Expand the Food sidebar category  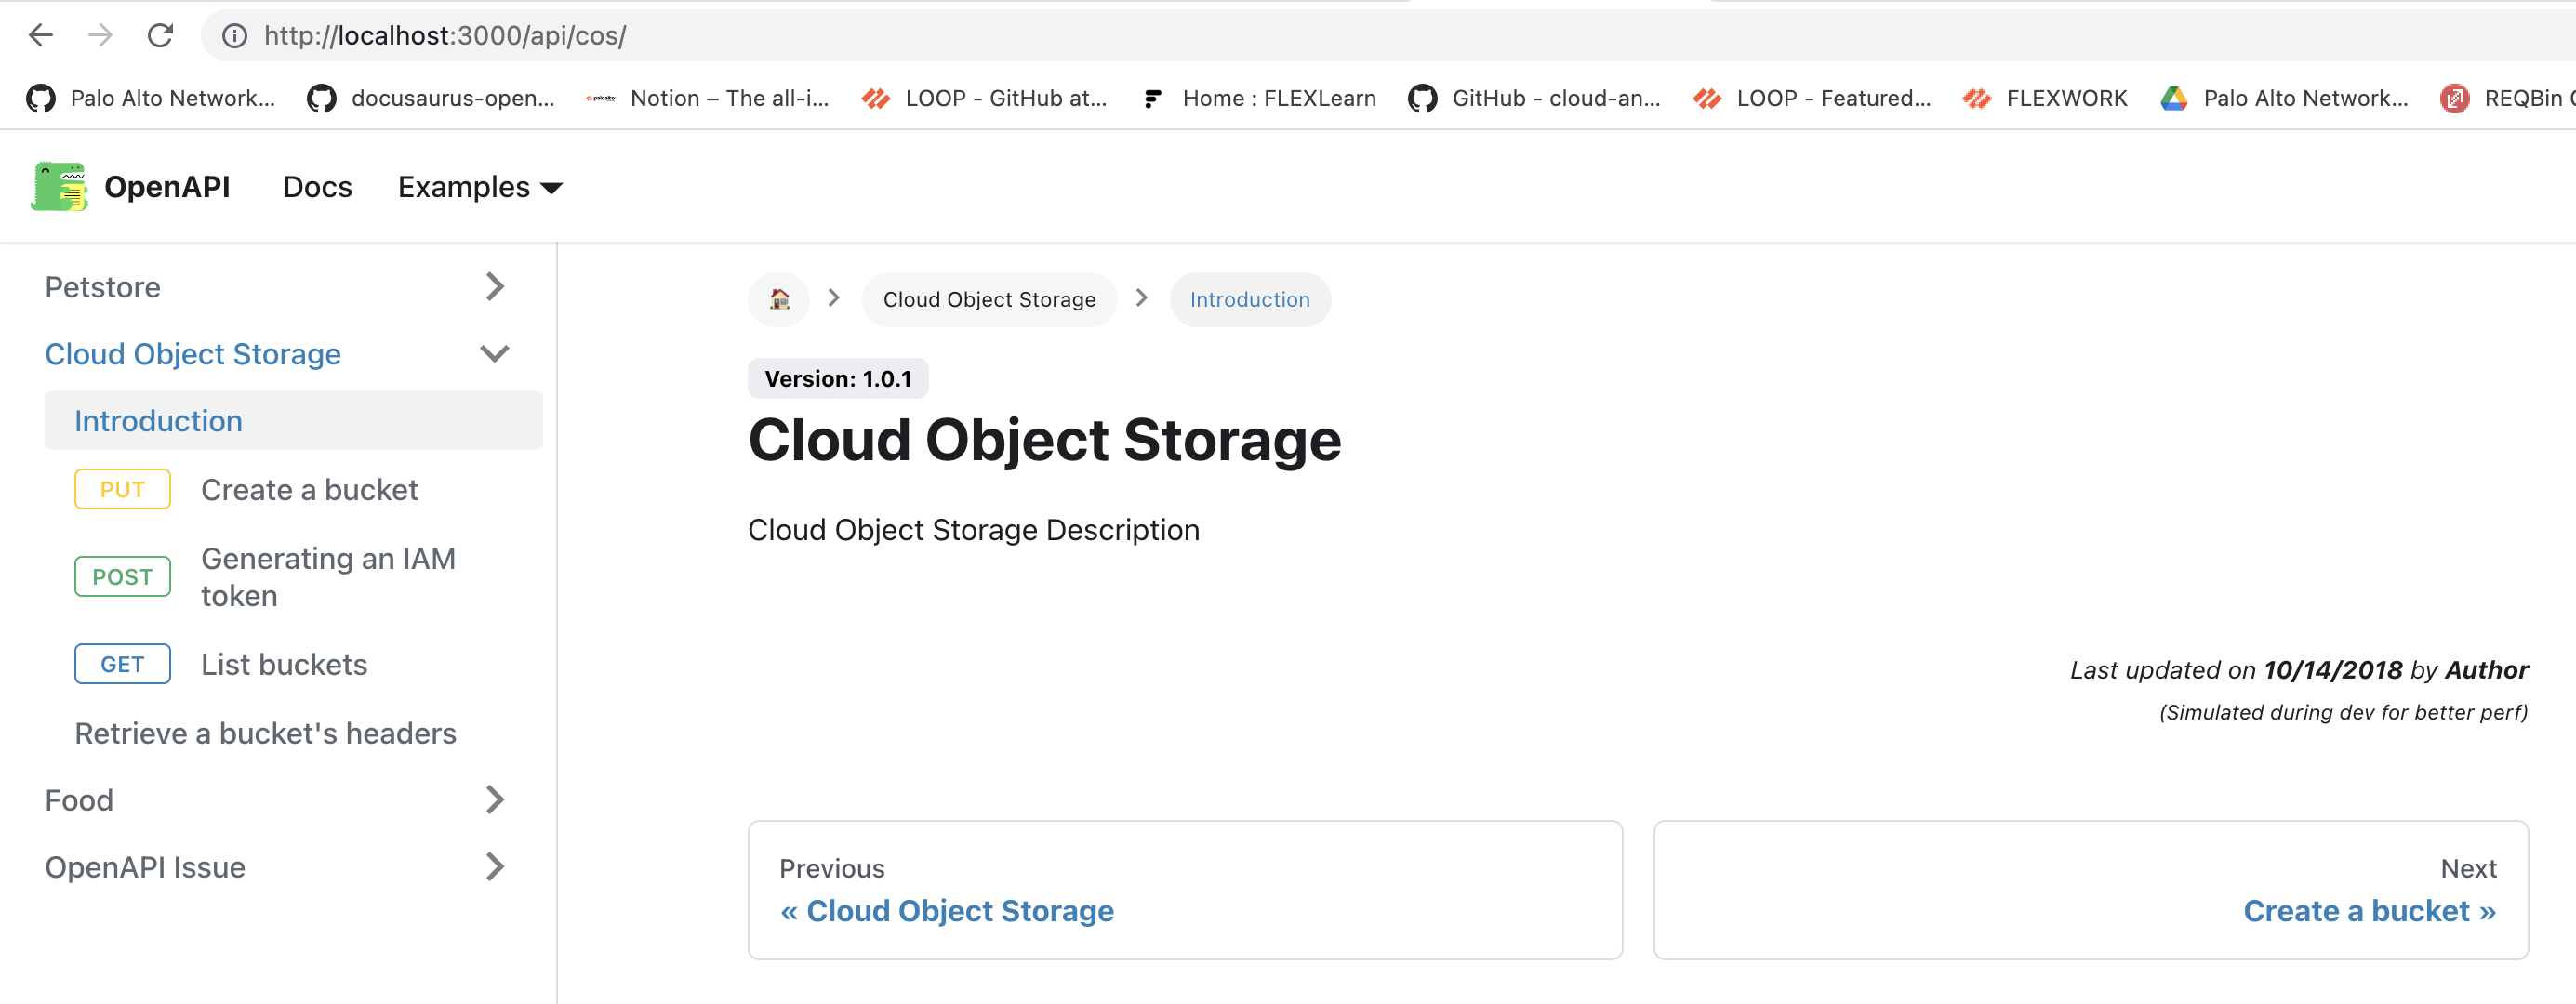(494, 800)
